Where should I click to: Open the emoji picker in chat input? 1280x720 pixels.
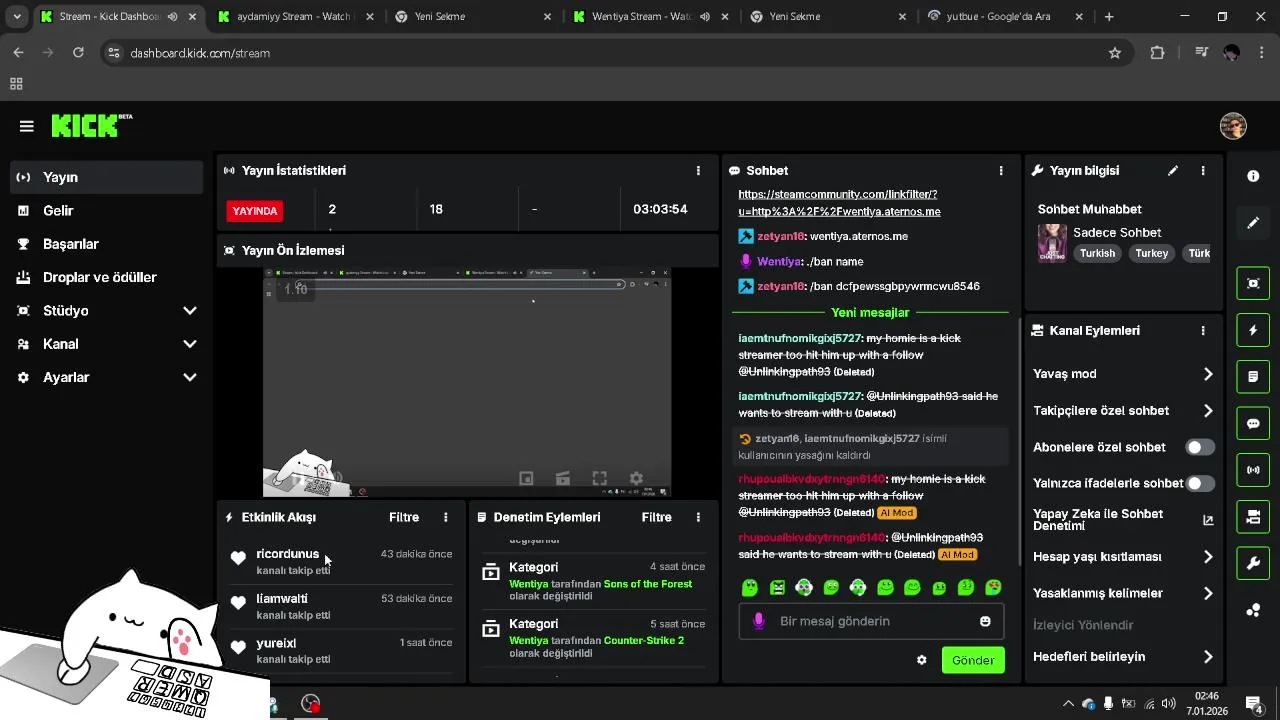click(x=985, y=621)
